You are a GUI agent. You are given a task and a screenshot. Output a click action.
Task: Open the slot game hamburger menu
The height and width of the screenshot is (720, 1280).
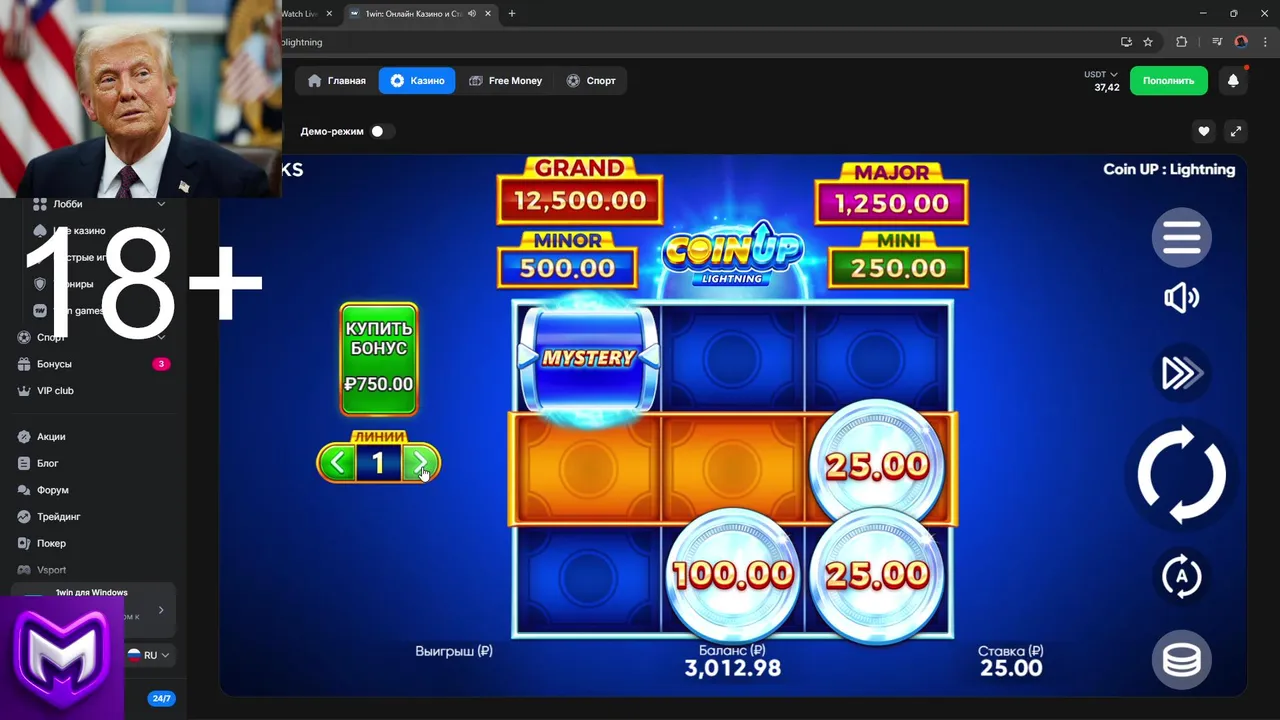[x=1181, y=238]
